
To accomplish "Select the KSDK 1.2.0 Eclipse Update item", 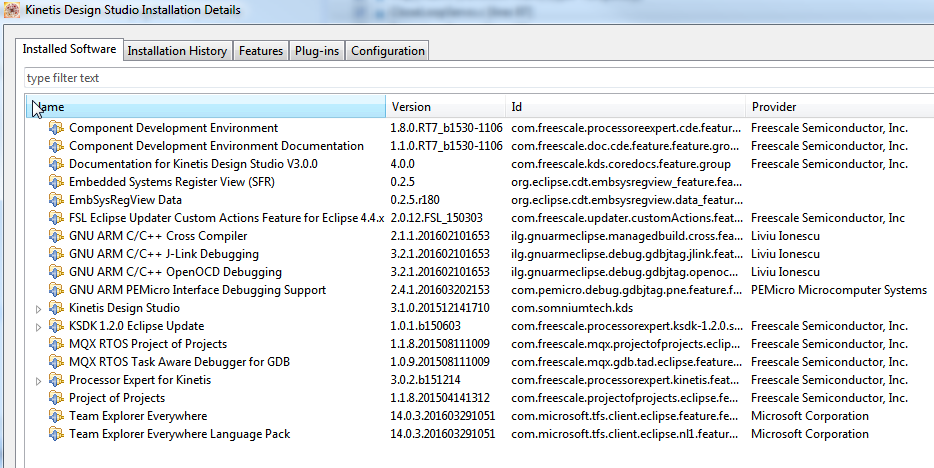I will click(136, 326).
